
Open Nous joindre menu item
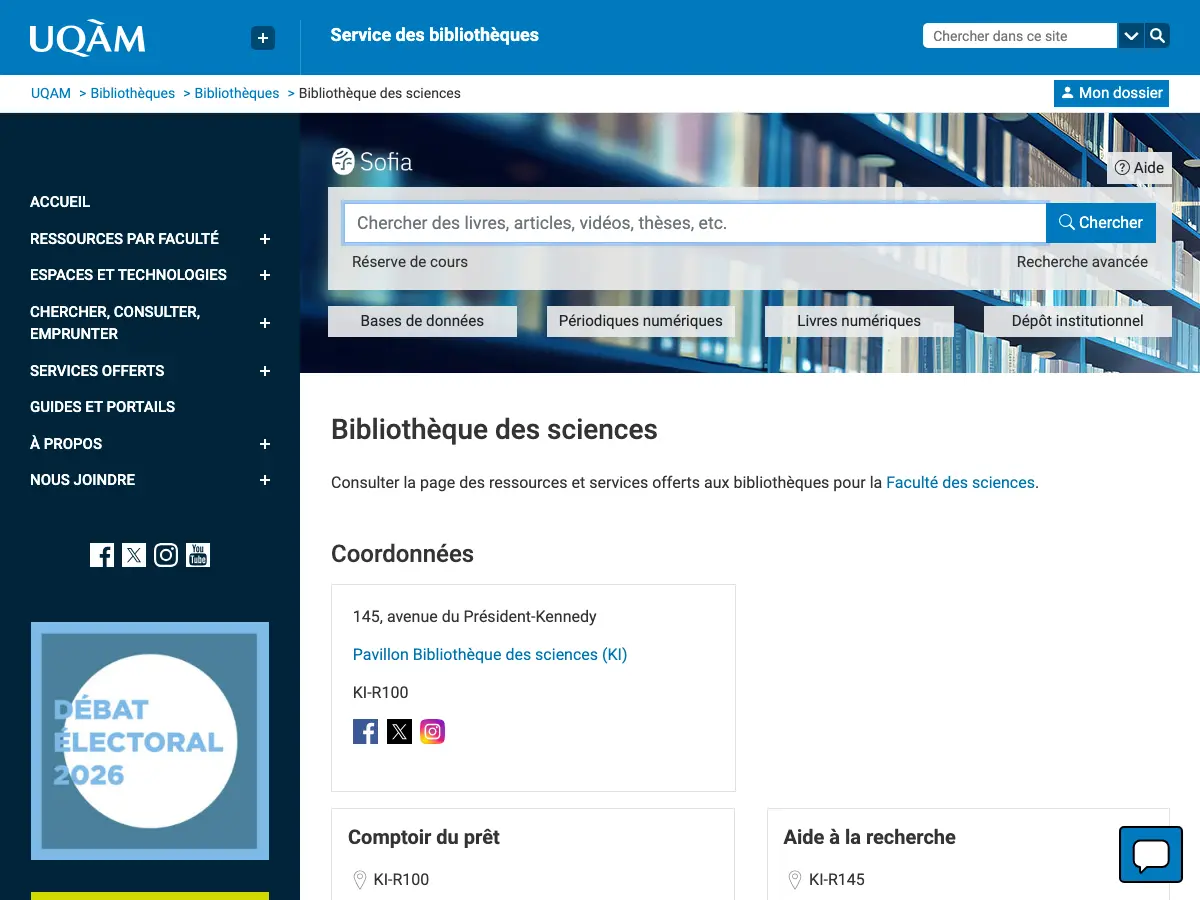click(x=82, y=480)
